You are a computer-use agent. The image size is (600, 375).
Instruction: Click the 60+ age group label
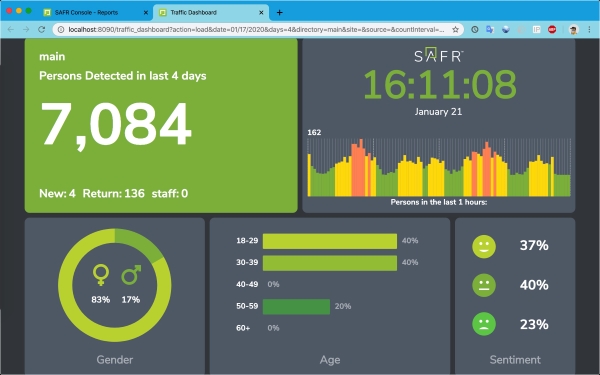[243, 328]
